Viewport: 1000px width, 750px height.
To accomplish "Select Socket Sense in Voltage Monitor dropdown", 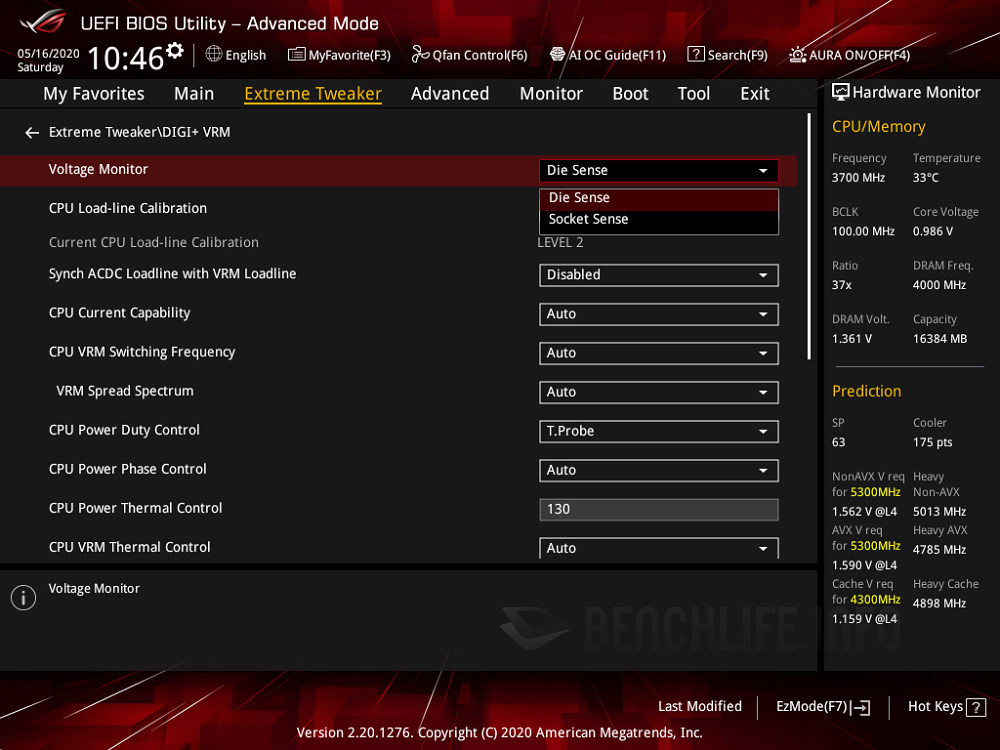I will click(x=587, y=219).
